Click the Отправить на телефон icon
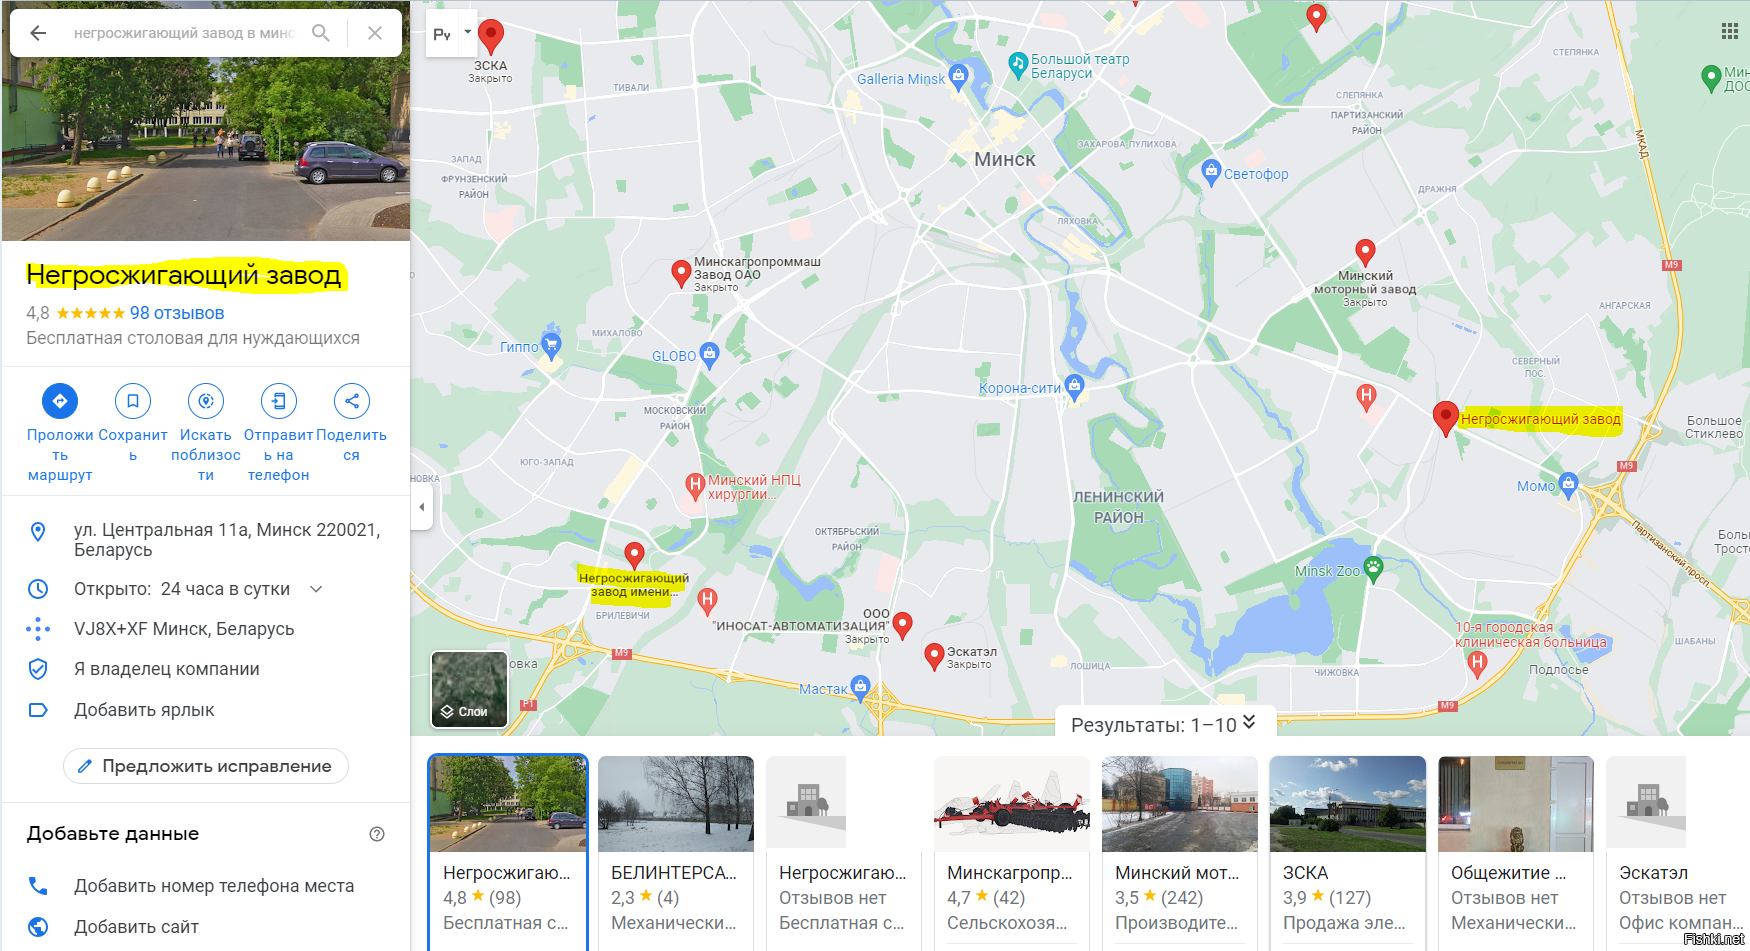1750x951 pixels. tap(279, 401)
